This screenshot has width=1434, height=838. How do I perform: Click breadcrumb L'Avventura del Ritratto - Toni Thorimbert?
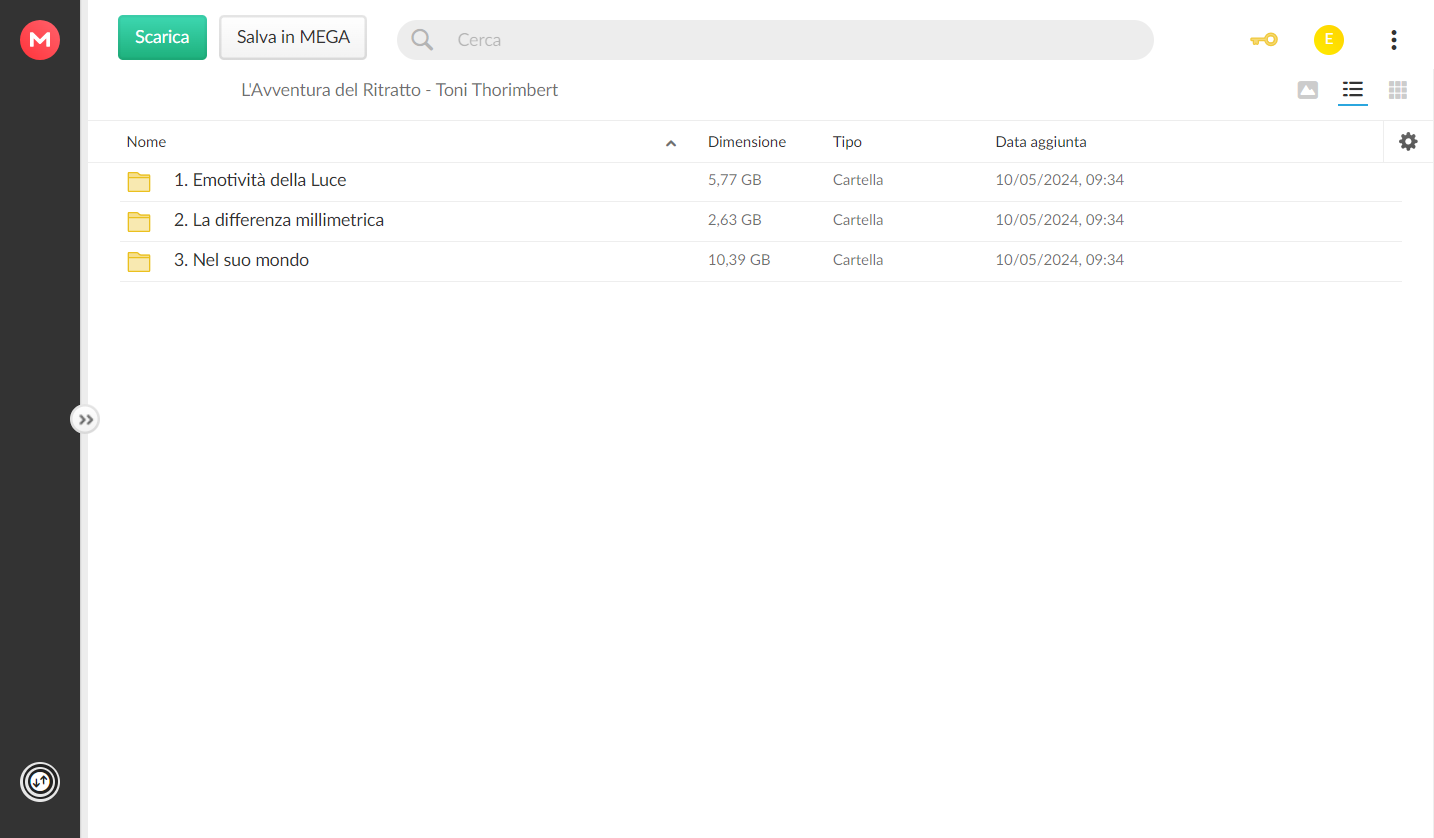(x=400, y=90)
